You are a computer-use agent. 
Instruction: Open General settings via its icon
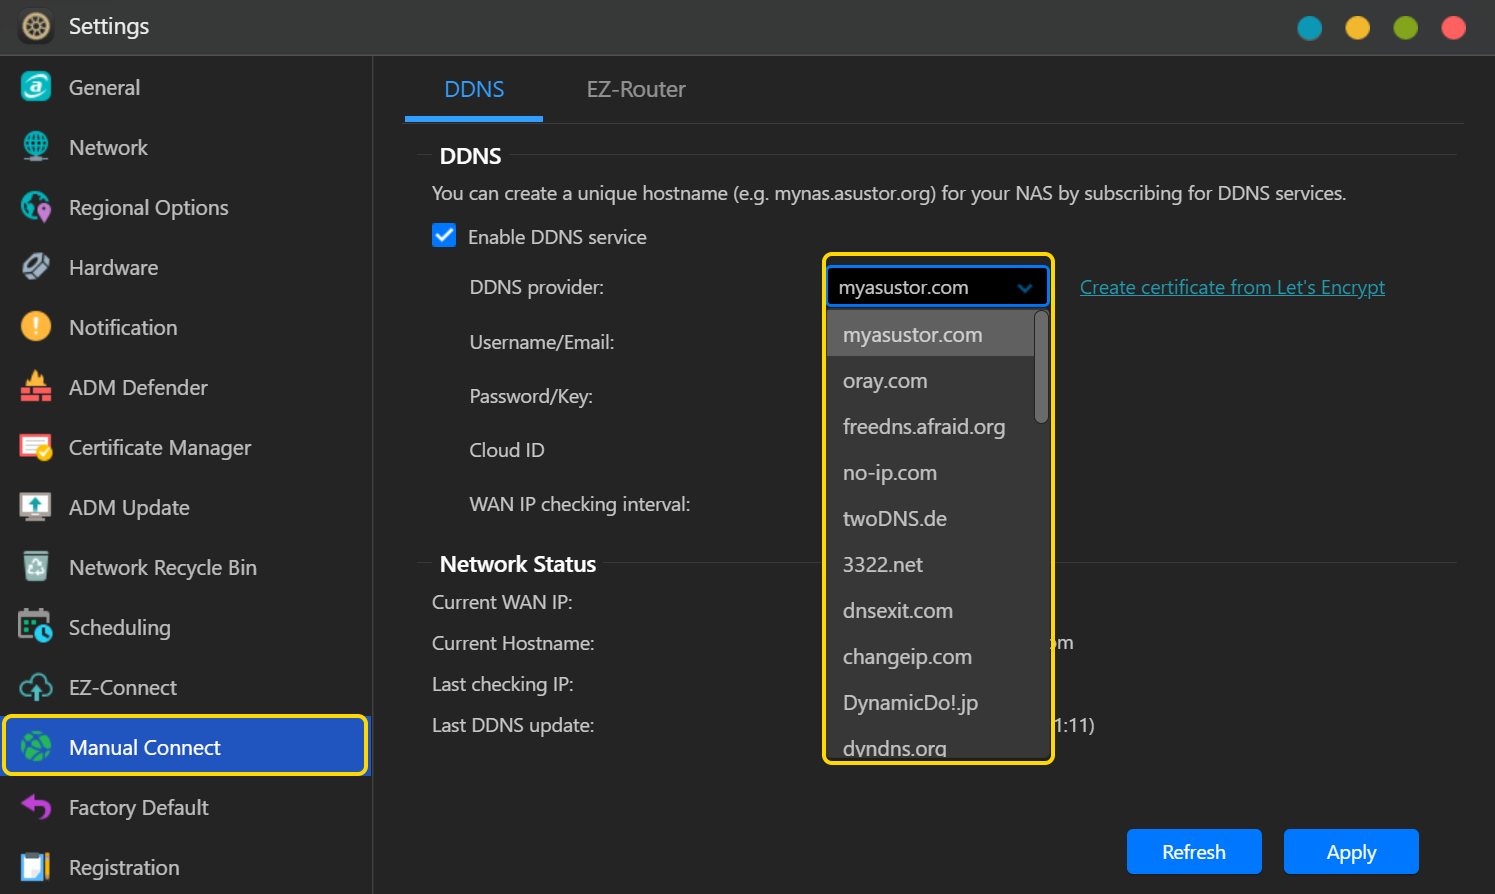pyautogui.click(x=36, y=87)
